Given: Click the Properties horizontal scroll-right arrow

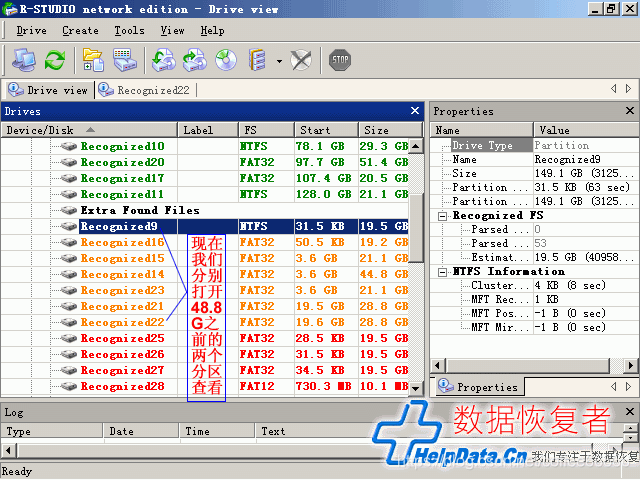Looking at the screenshot, I should [x=631, y=365].
